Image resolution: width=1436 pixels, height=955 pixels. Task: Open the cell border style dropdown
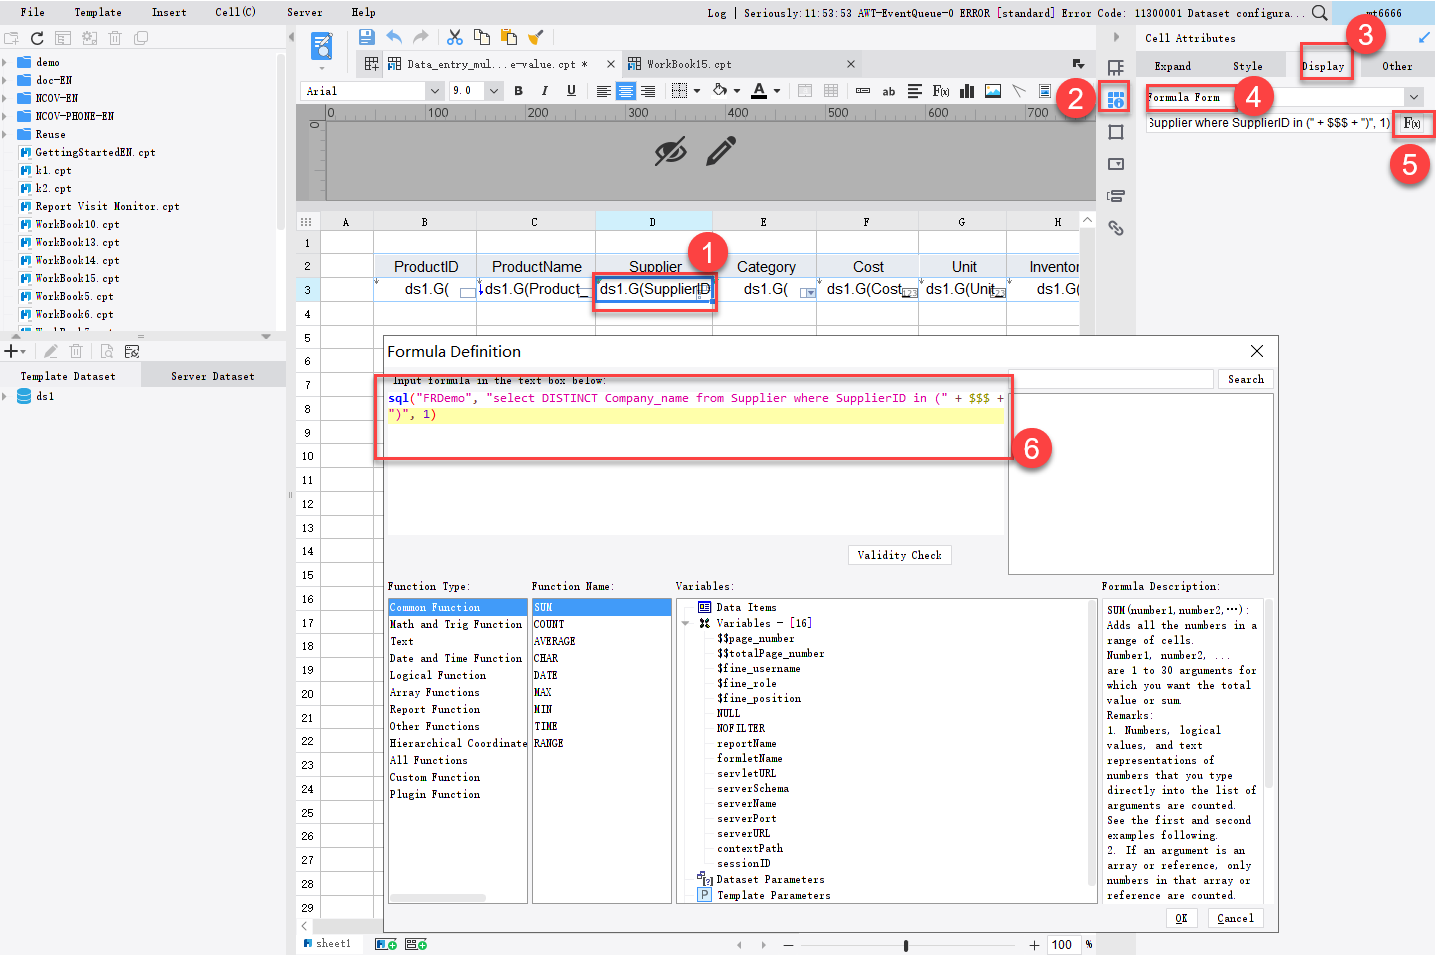[697, 91]
